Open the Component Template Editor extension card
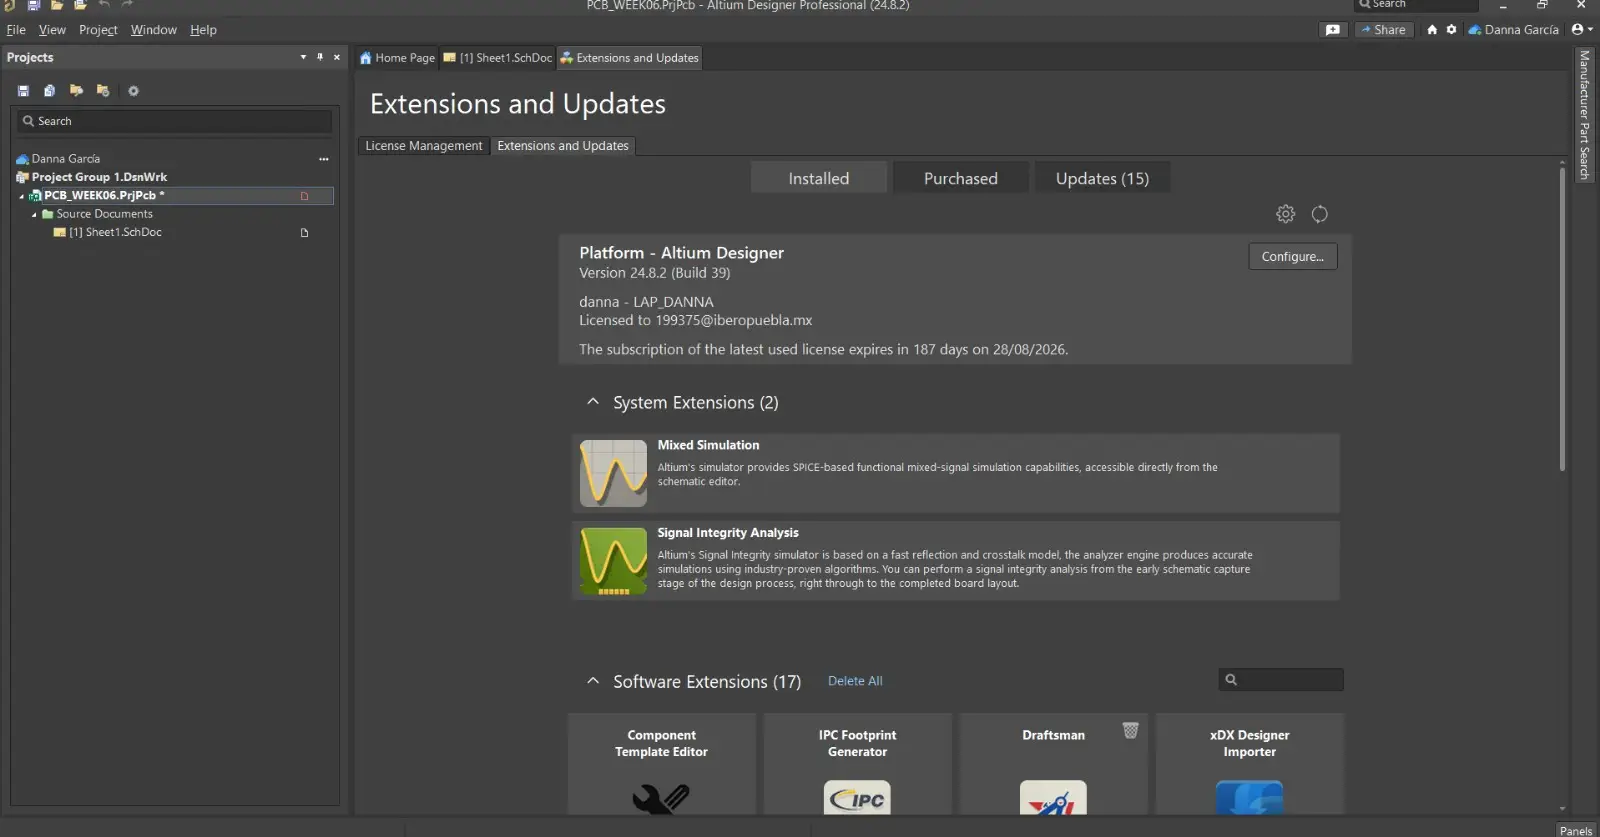 [662, 764]
